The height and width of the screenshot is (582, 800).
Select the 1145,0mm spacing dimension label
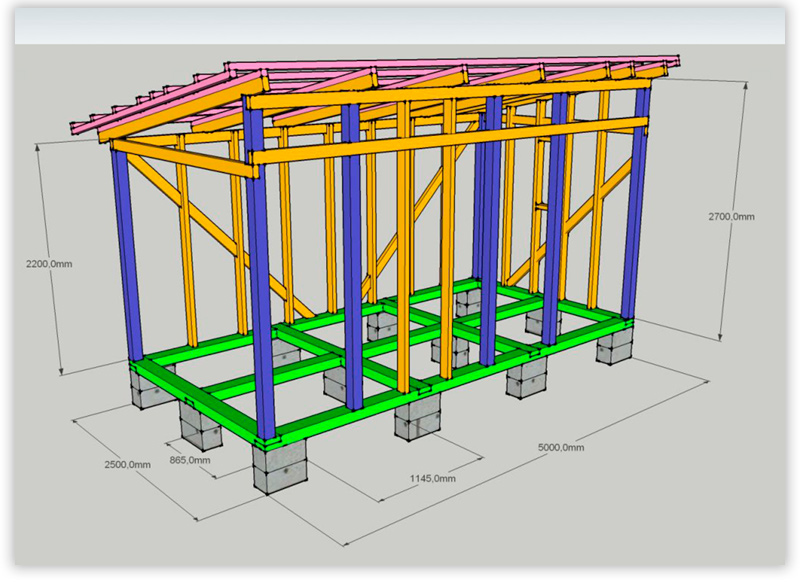433,478
